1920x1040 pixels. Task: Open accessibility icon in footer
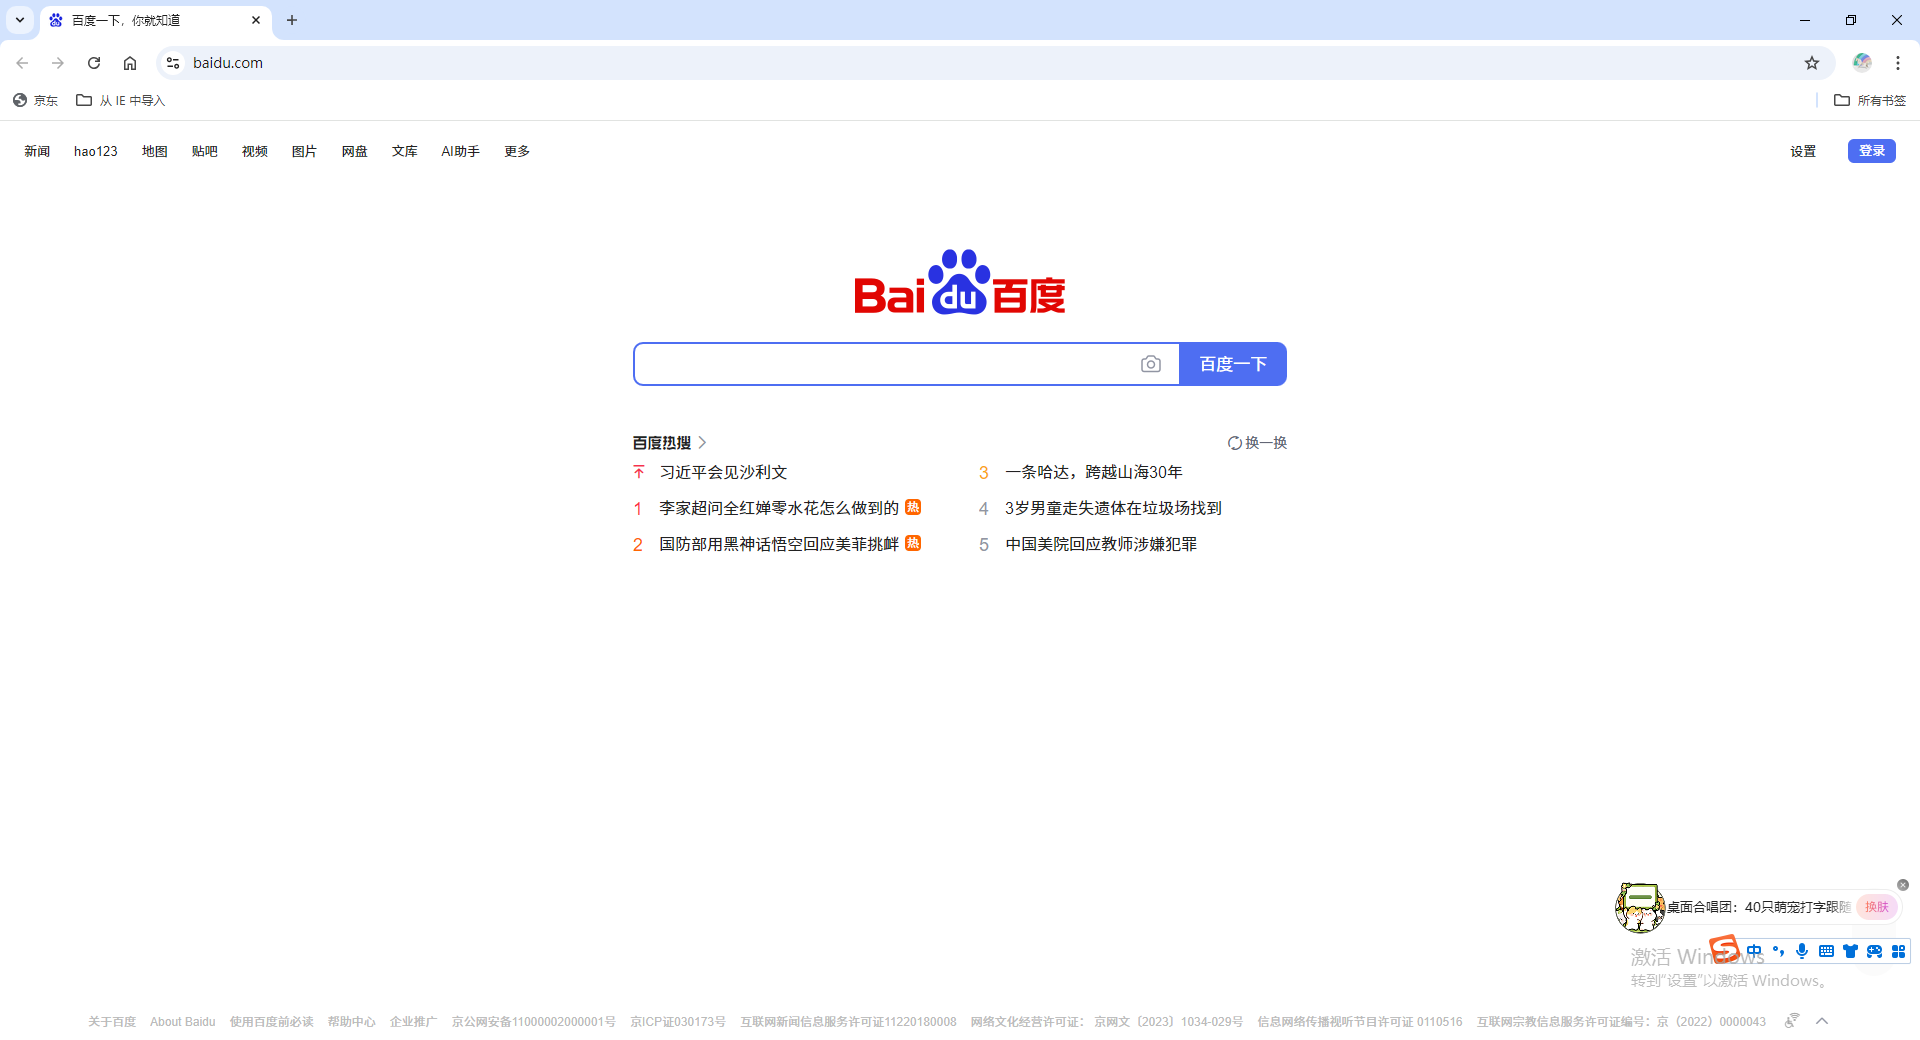click(x=1792, y=1021)
